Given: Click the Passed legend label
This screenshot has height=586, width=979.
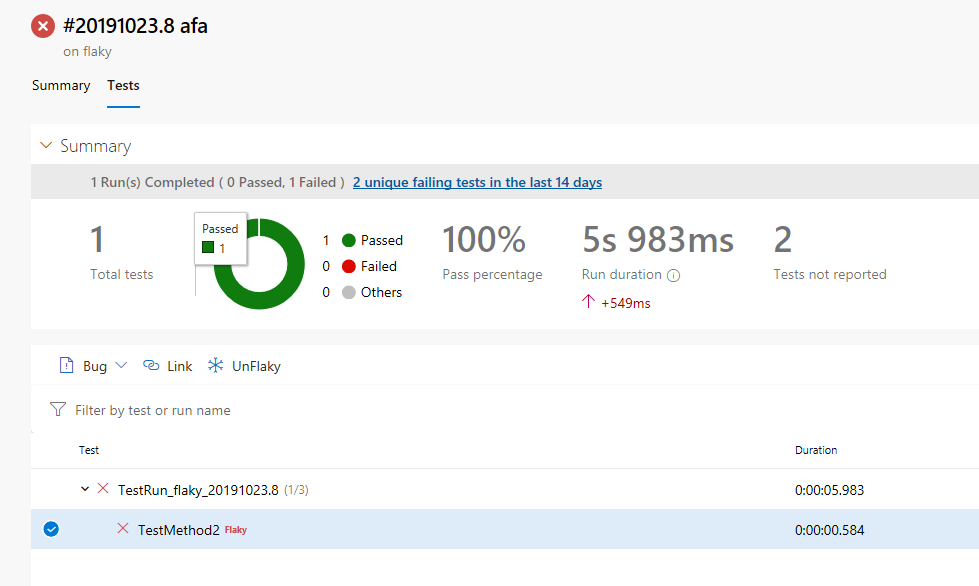Looking at the screenshot, I should (x=381, y=240).
